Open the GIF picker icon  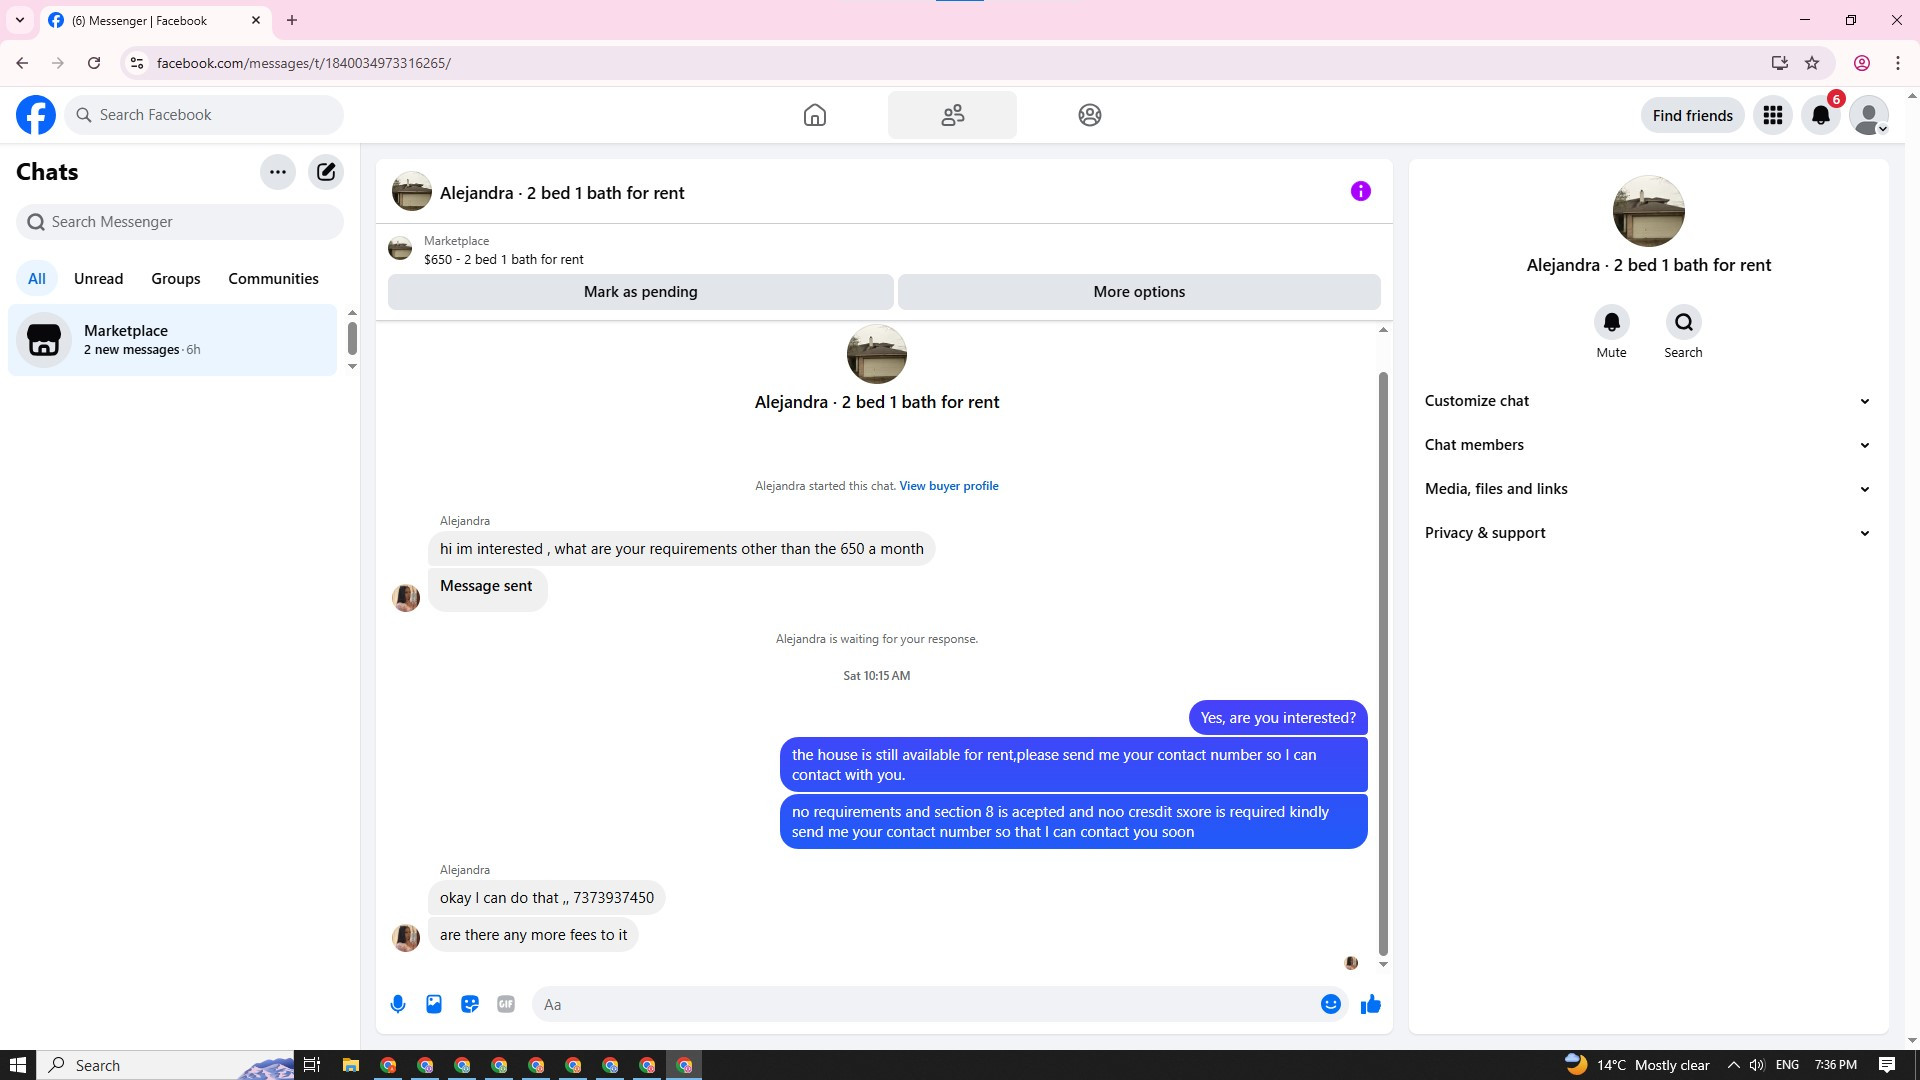coord(506,1004)
